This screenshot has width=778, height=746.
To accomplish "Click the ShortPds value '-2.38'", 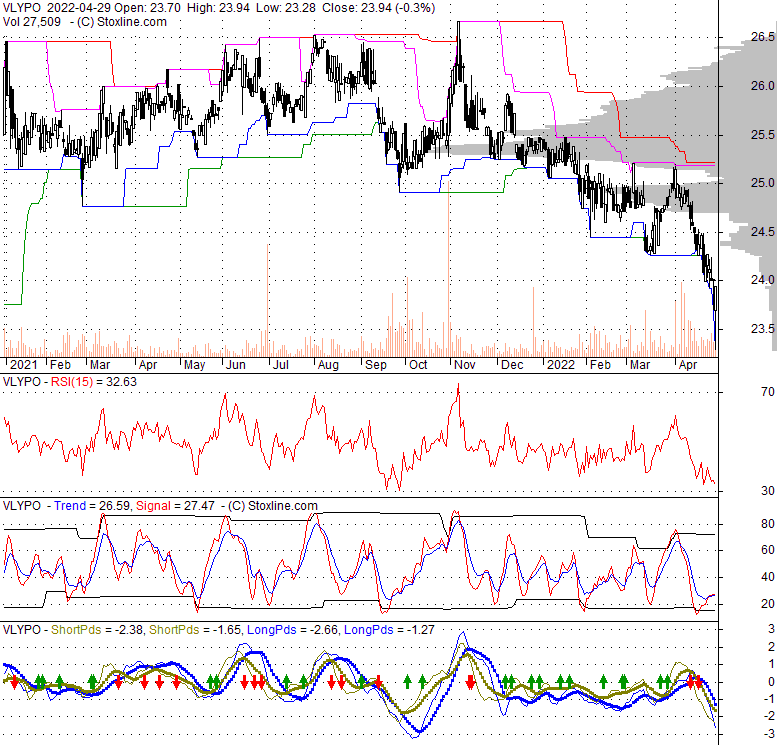I will [129, 630].
